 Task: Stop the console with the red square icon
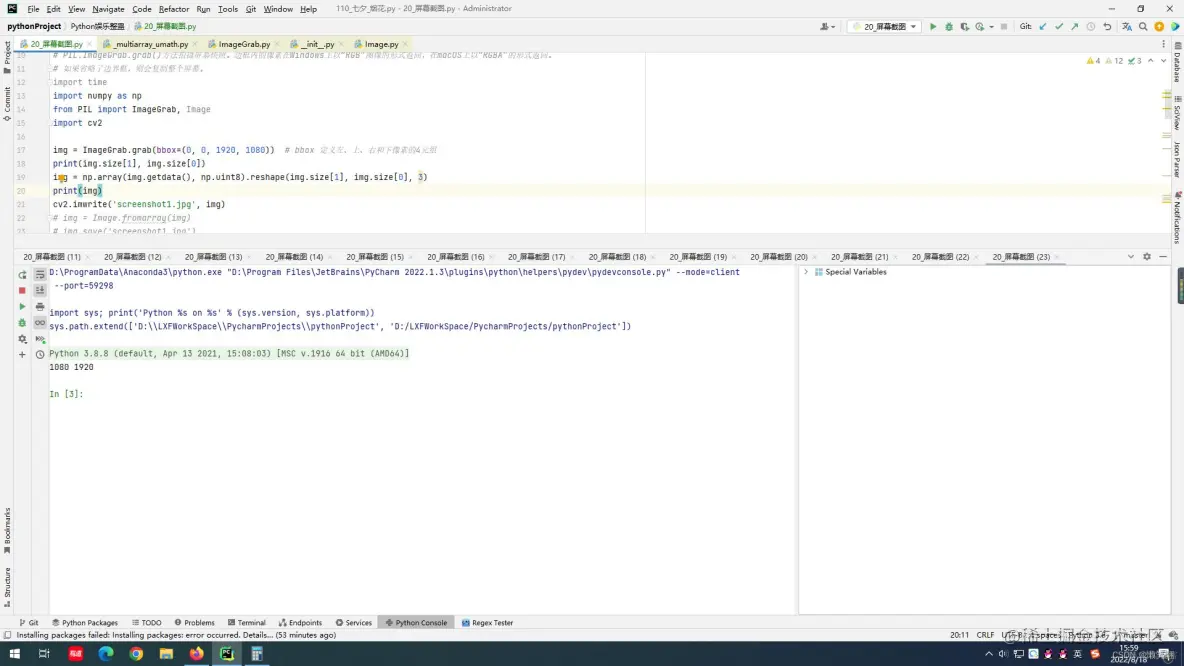[x=22, y=290]
